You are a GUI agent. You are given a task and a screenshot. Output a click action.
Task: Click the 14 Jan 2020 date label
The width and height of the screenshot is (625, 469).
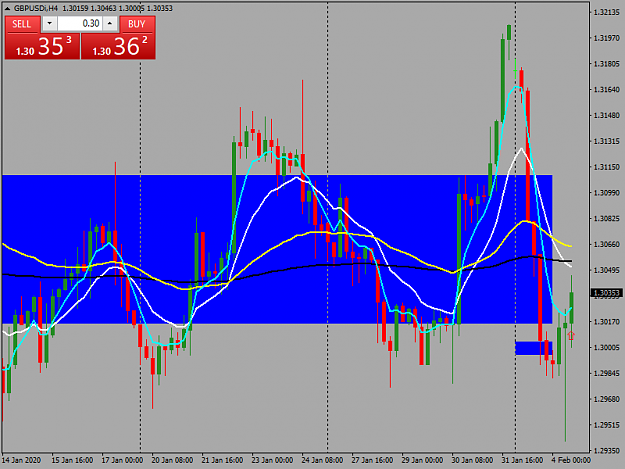22,460
